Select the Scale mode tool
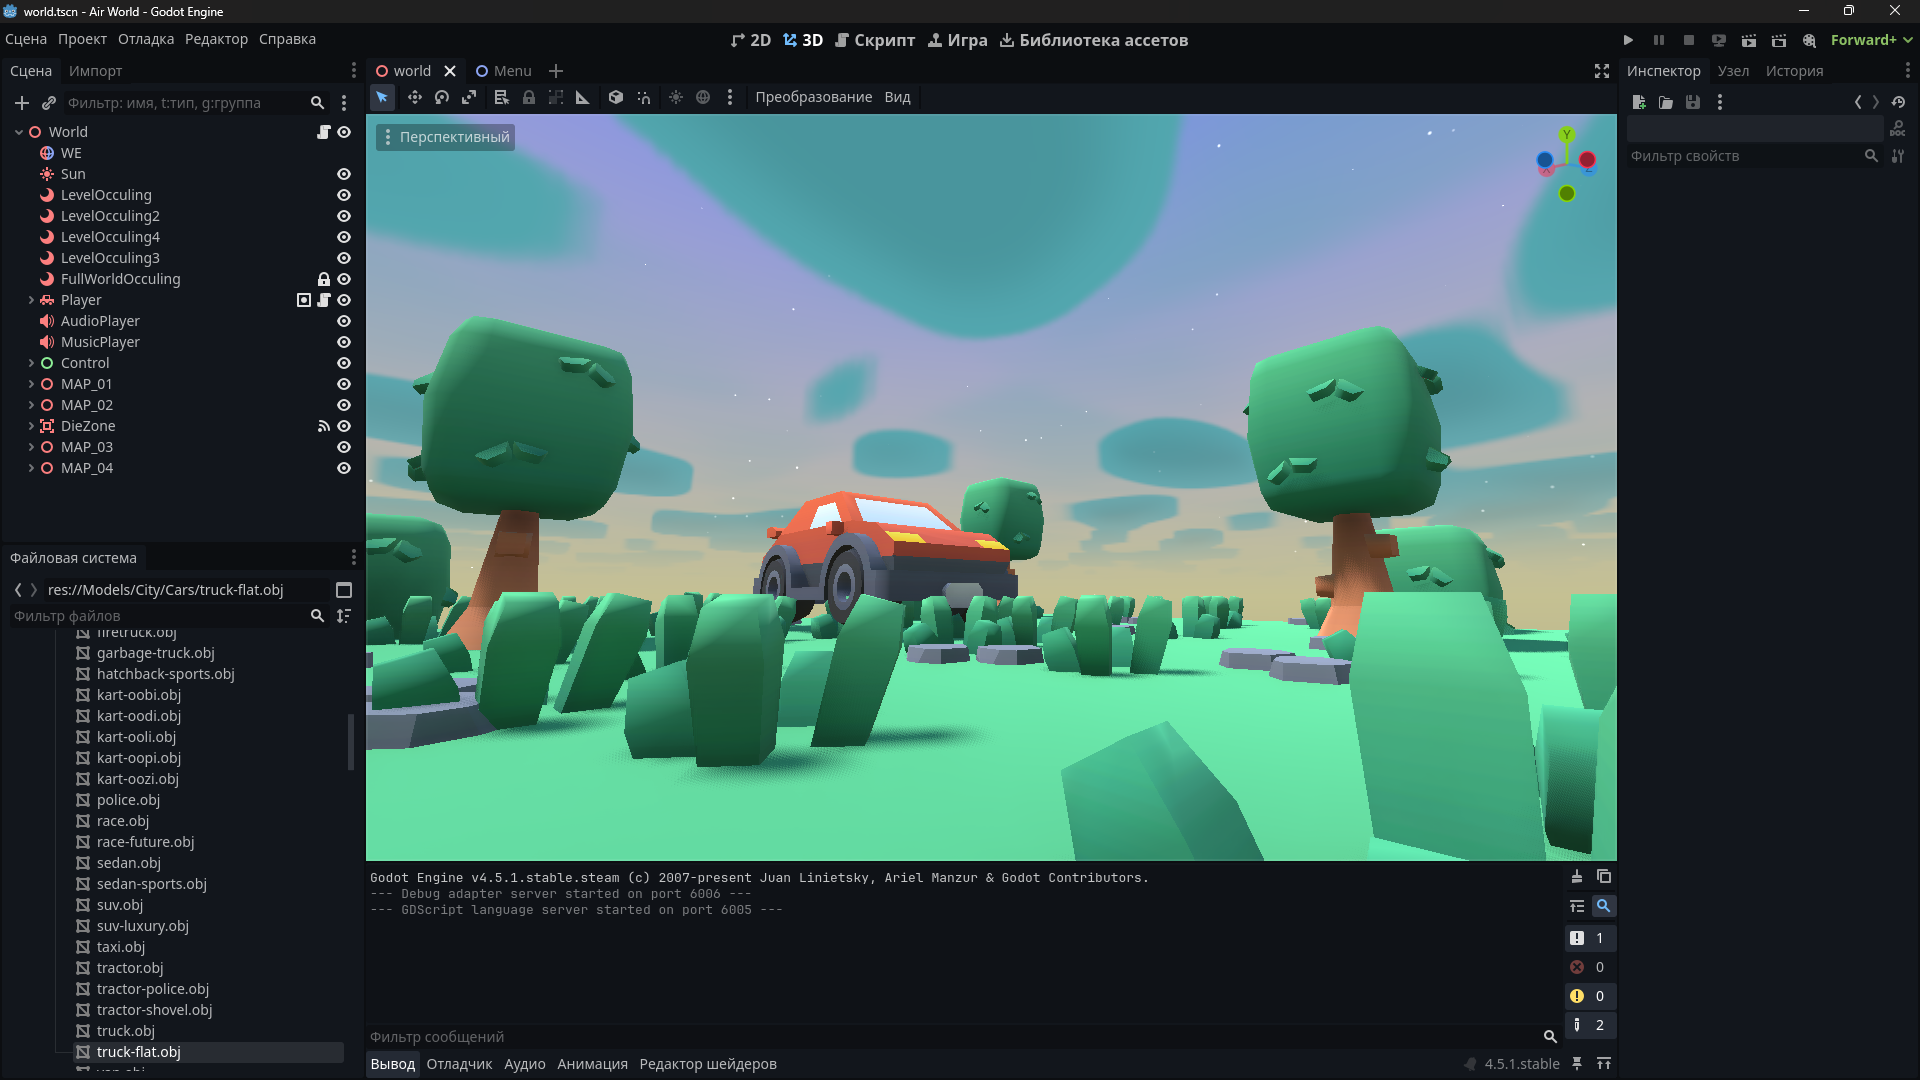The width and height of the screenshot is (1920, 1080). point(468,97)
